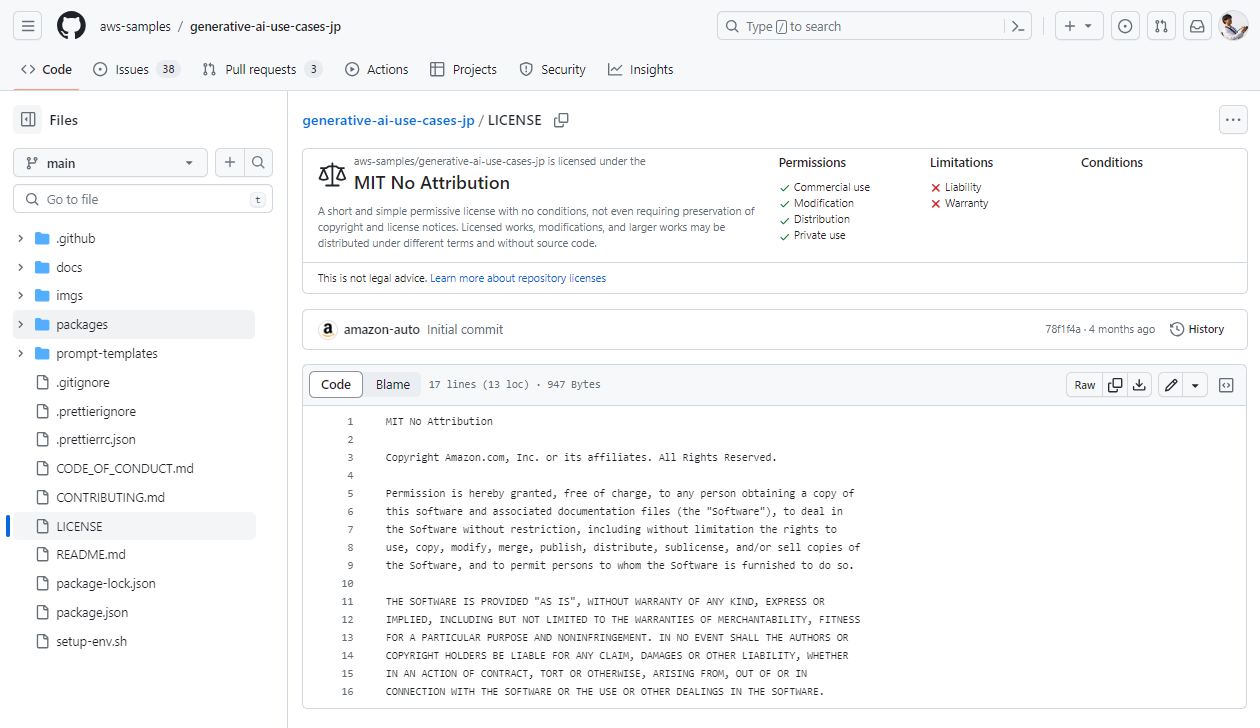This screenshot has height=728, width=1260.
Task: Open the main branch dropdown
Action: pyautogui.click(x=110, y=163)
